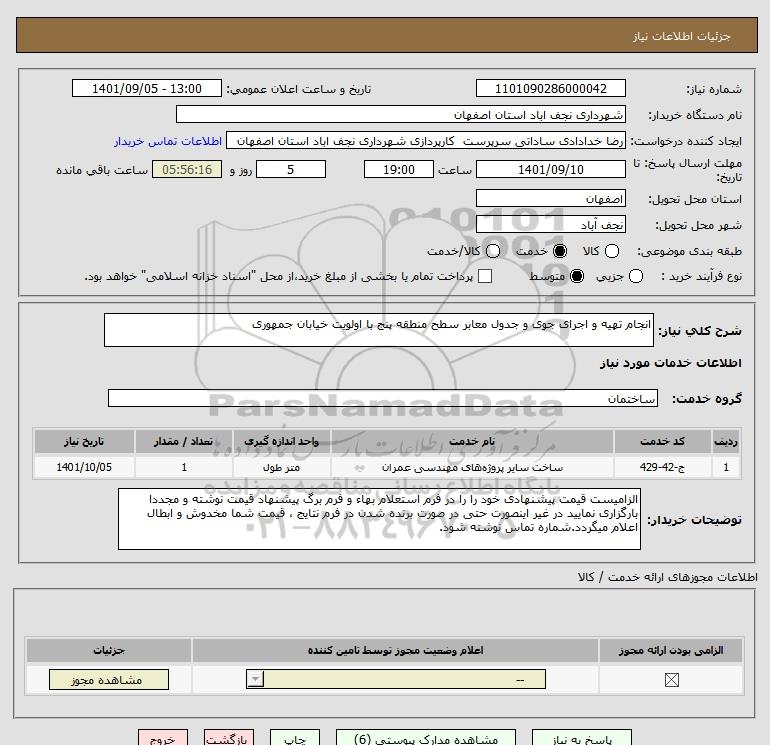Click the need date cell 1401/10/05

coord(84,467)
